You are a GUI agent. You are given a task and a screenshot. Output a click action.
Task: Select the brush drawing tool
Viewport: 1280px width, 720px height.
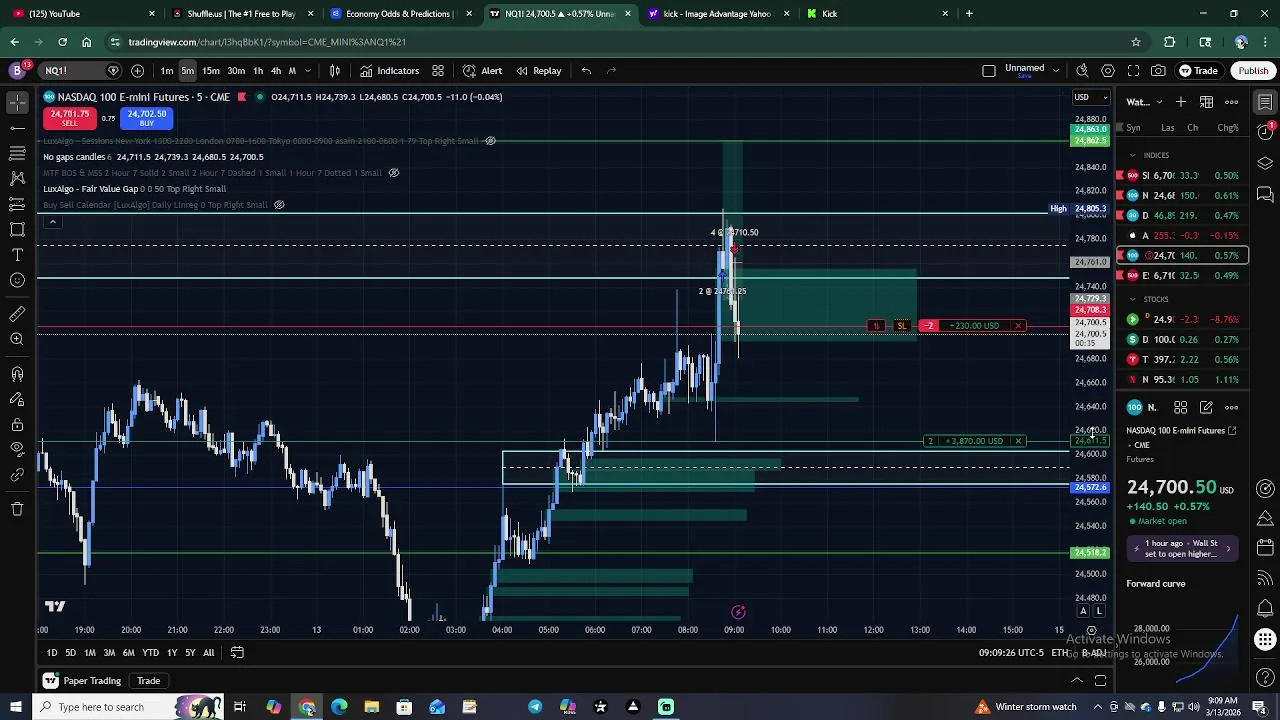[17, 229]
